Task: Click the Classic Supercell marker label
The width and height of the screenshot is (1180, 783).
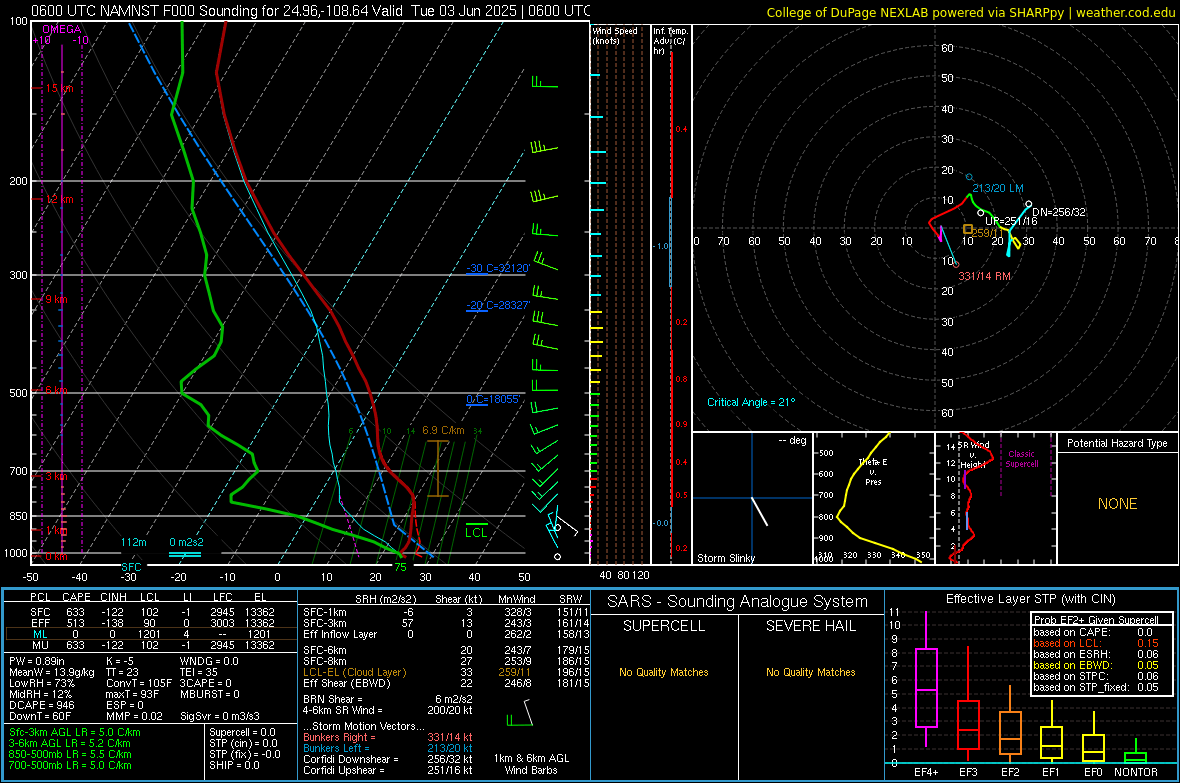Action: tap(1022, 459)
